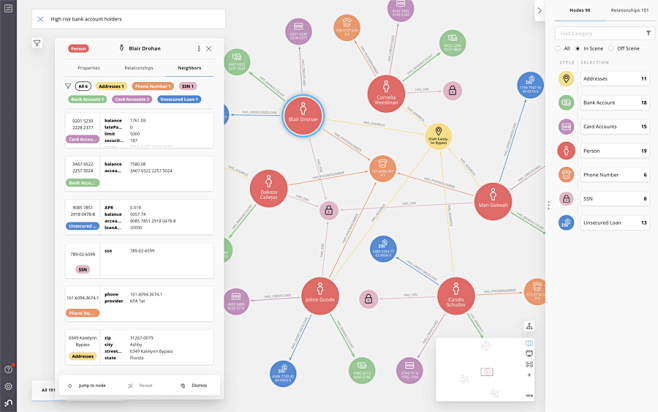Select the Man Gotwalt person node
The width and height of the screenshot is (658, 412).
493,201
